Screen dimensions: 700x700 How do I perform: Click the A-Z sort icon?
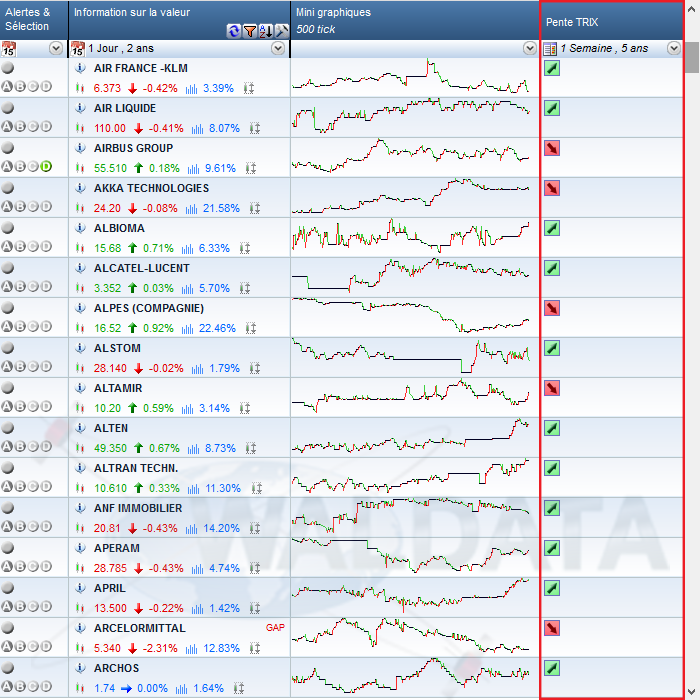(x=266, y=31)
